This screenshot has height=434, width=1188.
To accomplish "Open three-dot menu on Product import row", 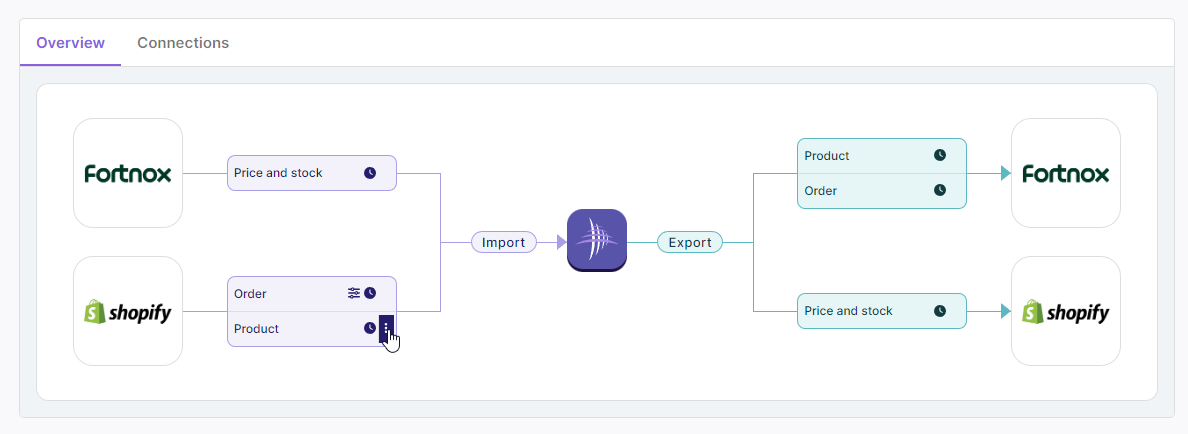I will click(387, 328).
